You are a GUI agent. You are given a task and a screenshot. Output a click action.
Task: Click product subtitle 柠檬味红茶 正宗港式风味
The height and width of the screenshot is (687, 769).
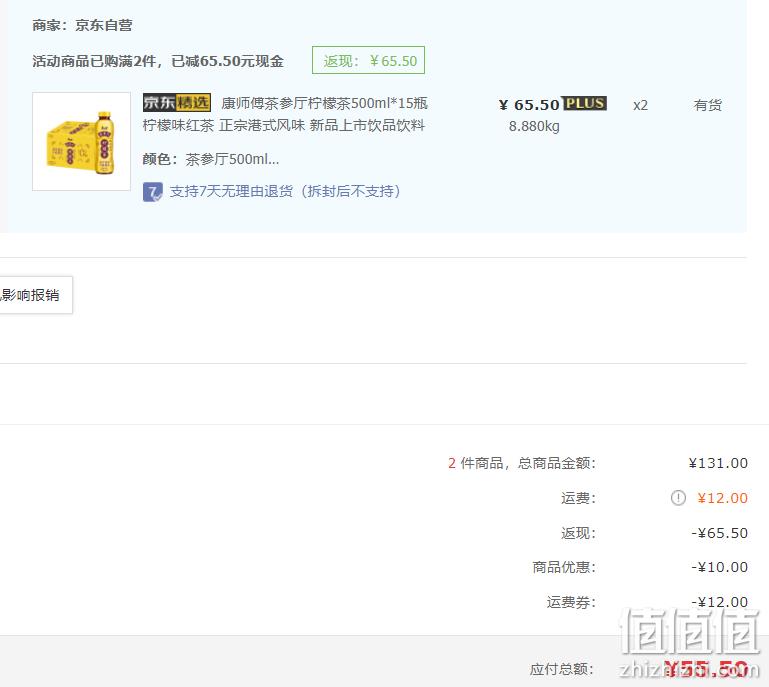tap(284, 126)
